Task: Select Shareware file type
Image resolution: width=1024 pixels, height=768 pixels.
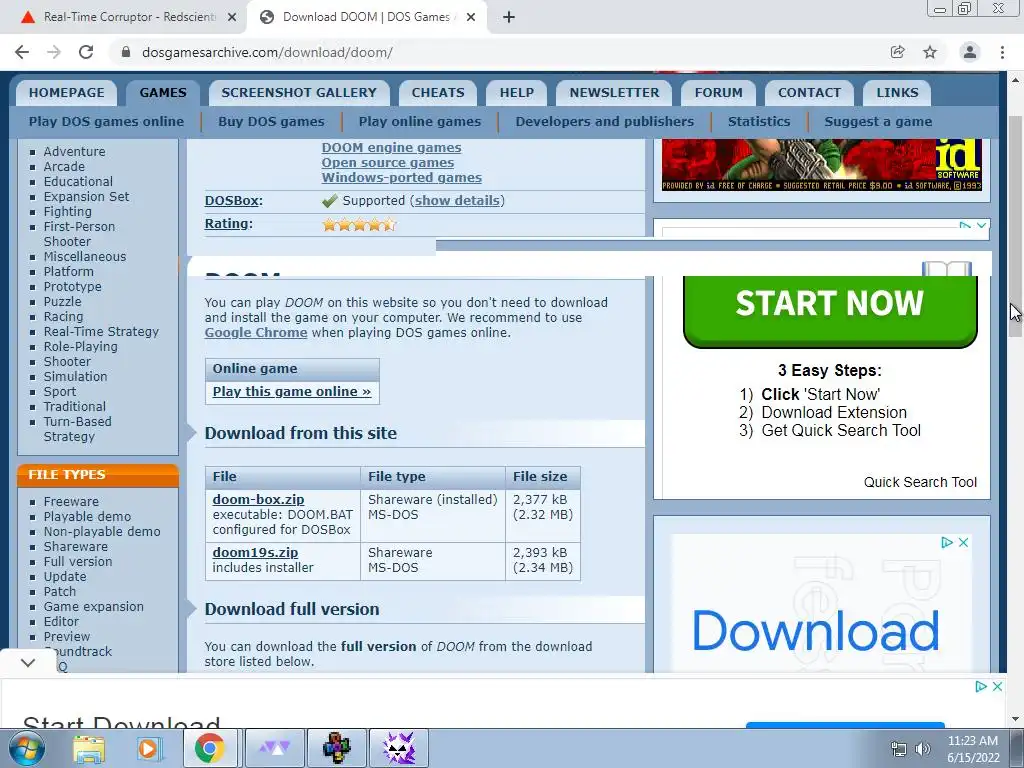Action: pos(76,547)
